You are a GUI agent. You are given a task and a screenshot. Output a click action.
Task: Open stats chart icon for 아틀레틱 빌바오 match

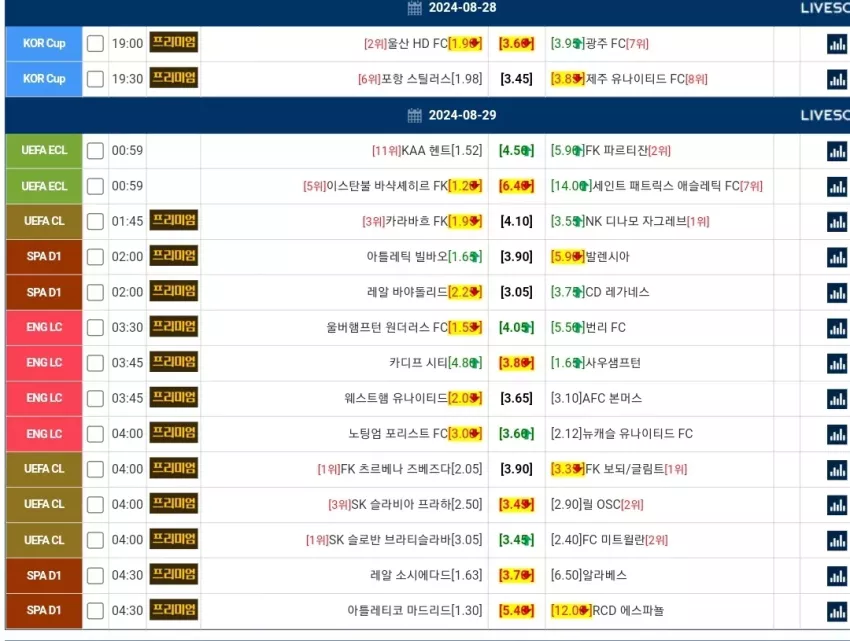tap(837, 258)
